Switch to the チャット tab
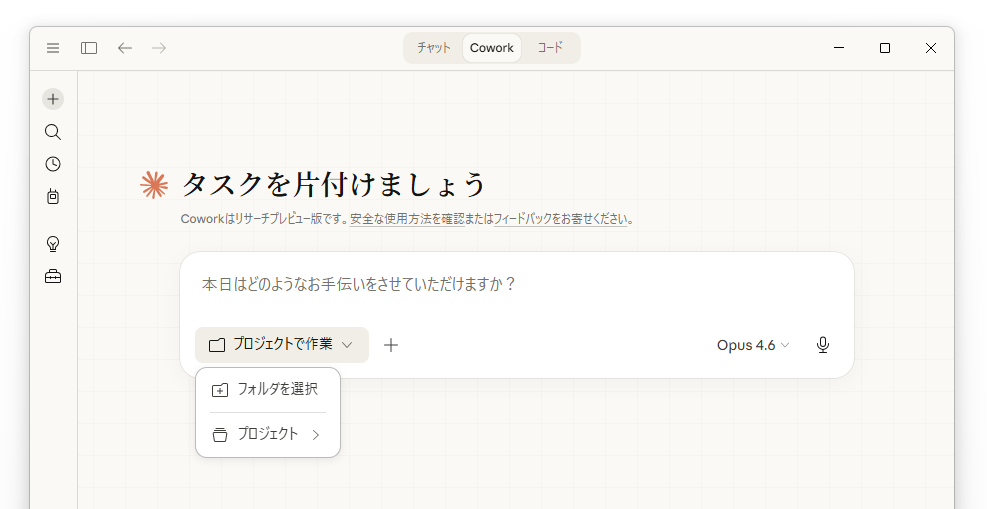This screenshot has width=987, height=509. point(434,48)
